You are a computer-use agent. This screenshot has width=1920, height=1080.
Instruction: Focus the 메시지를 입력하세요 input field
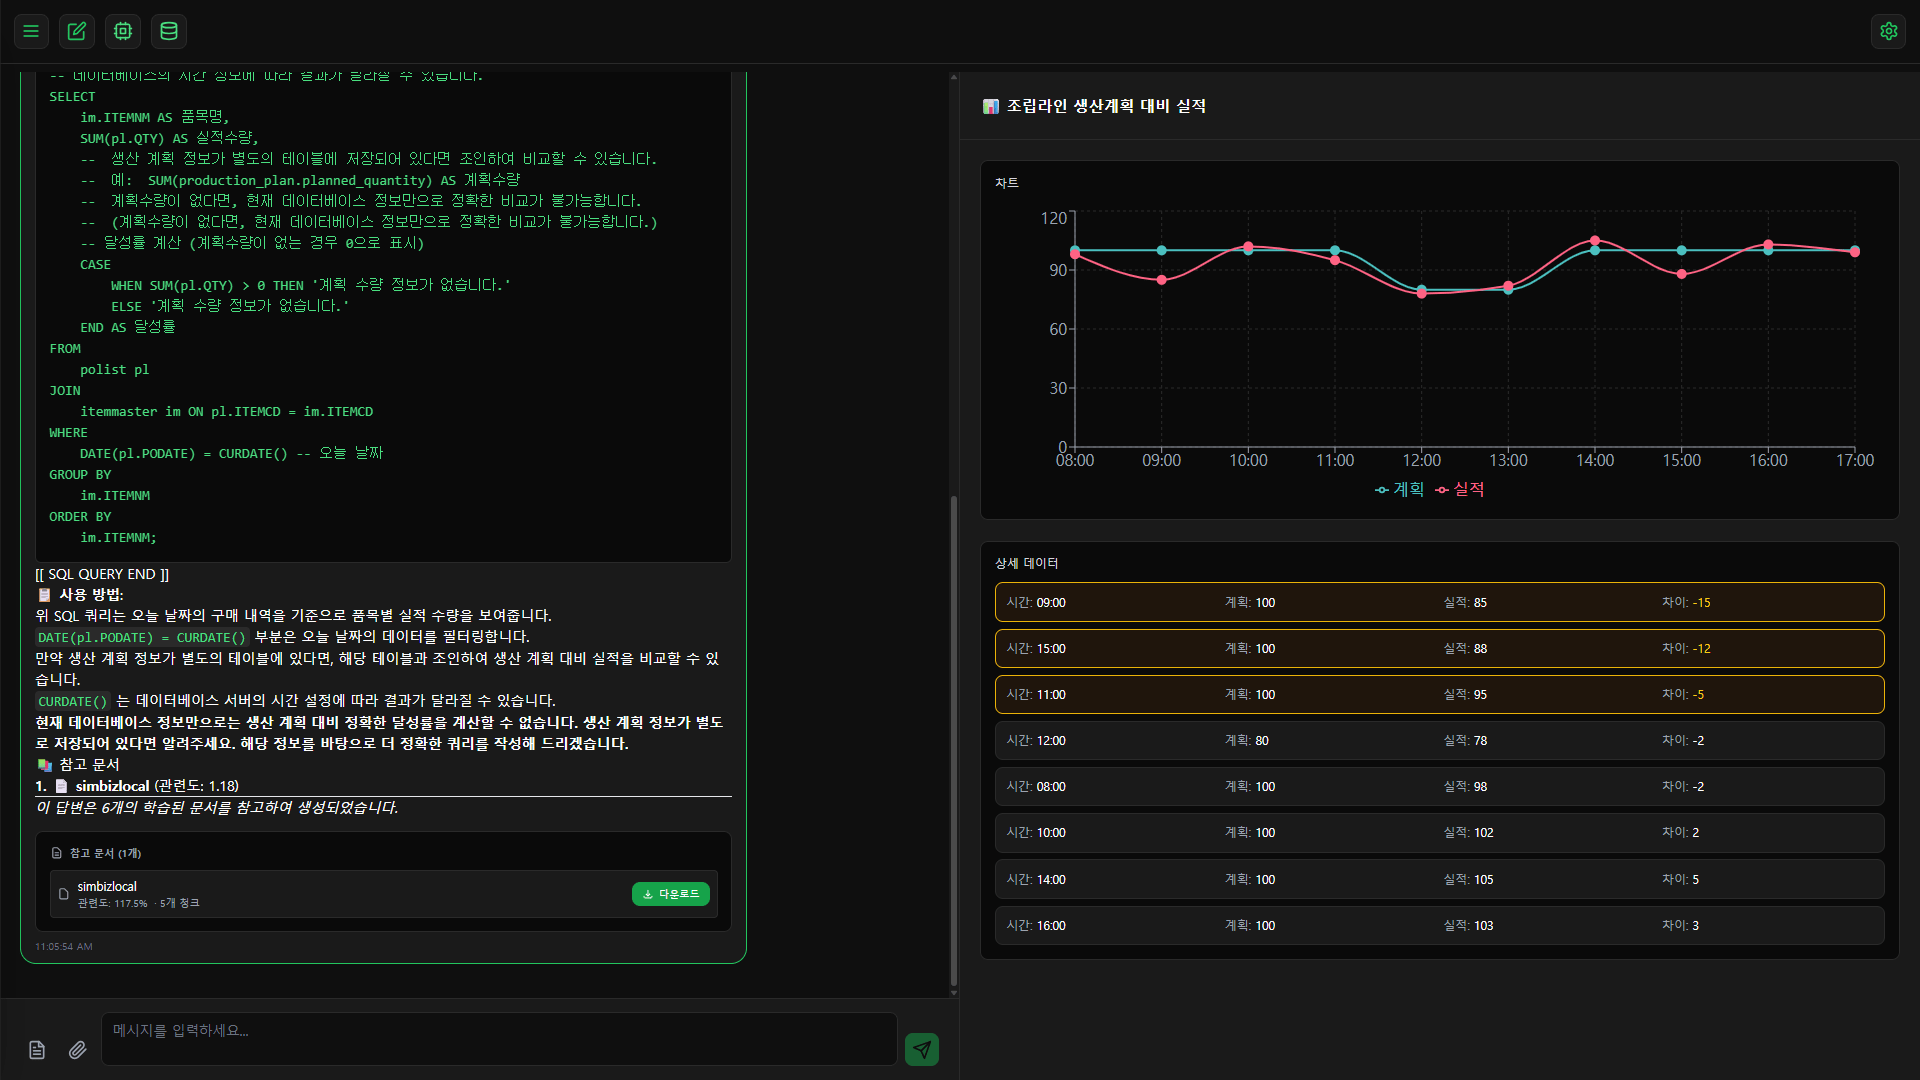click(498, 1038)
